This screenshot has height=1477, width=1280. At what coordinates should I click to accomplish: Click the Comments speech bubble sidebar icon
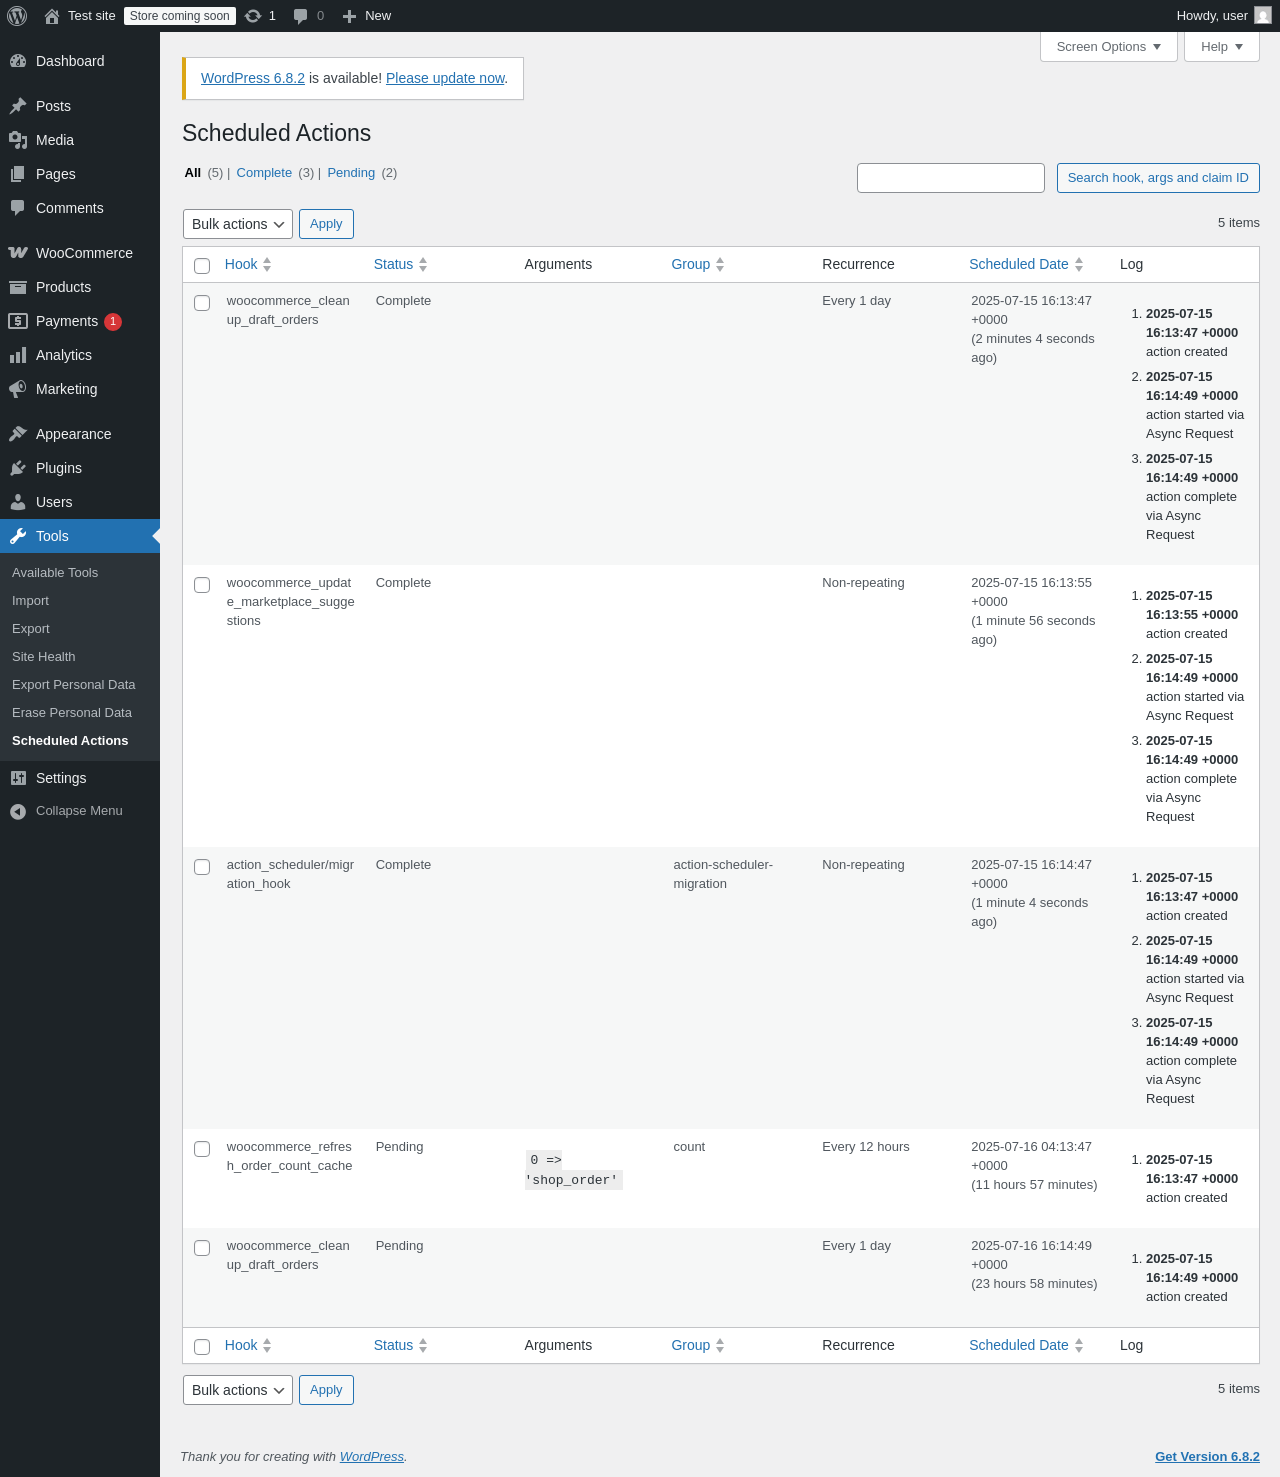tap(18, 208)
